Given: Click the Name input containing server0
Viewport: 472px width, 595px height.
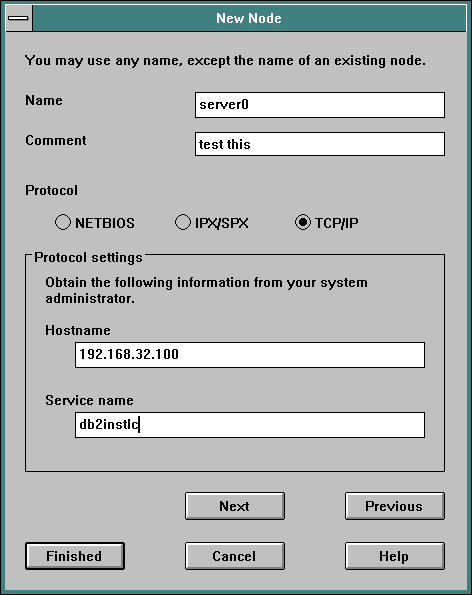Looking at the screenshot, I should (x=319, y=105).
